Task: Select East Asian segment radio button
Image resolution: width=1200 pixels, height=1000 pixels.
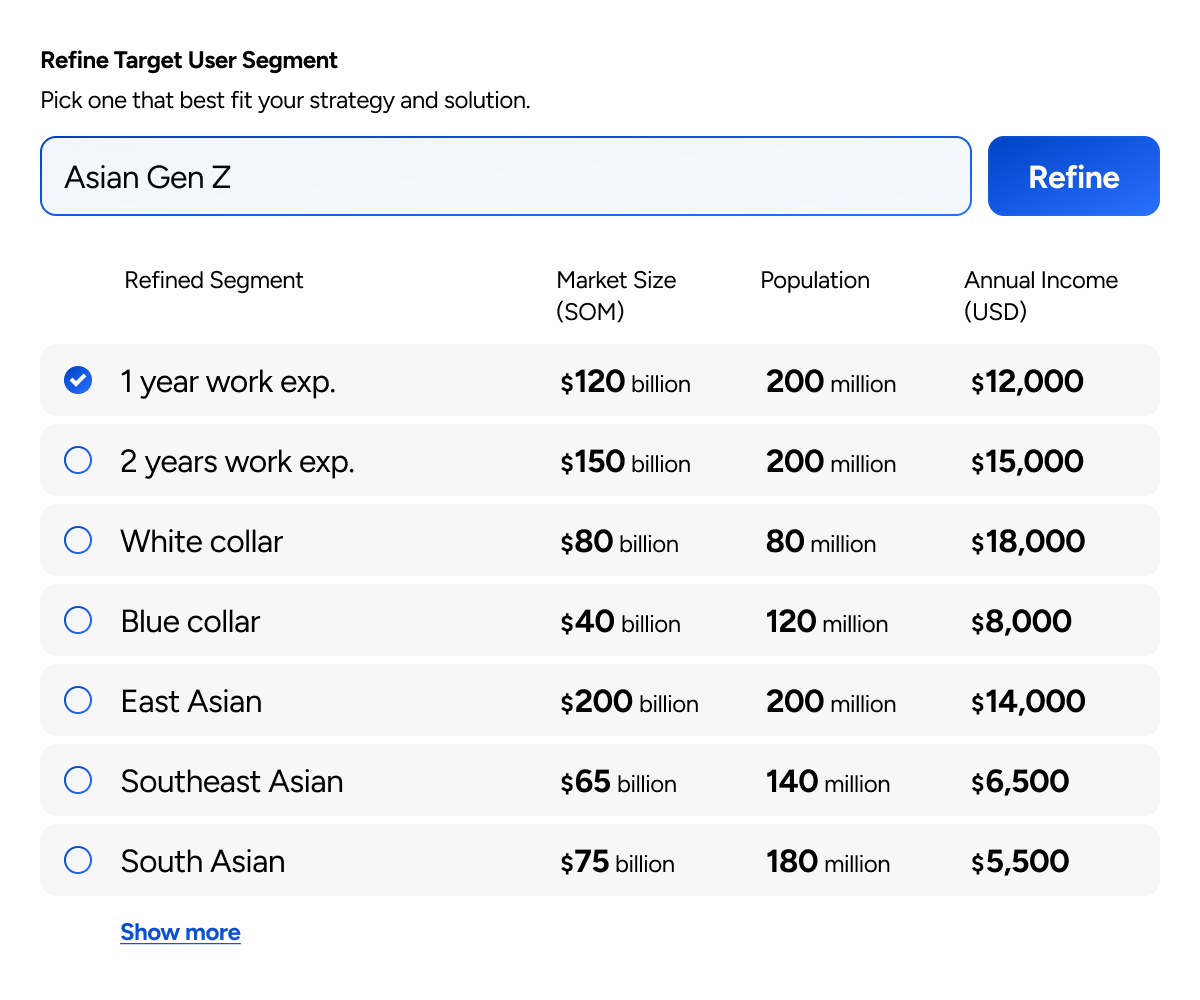Action: click(x=78, y=701)
